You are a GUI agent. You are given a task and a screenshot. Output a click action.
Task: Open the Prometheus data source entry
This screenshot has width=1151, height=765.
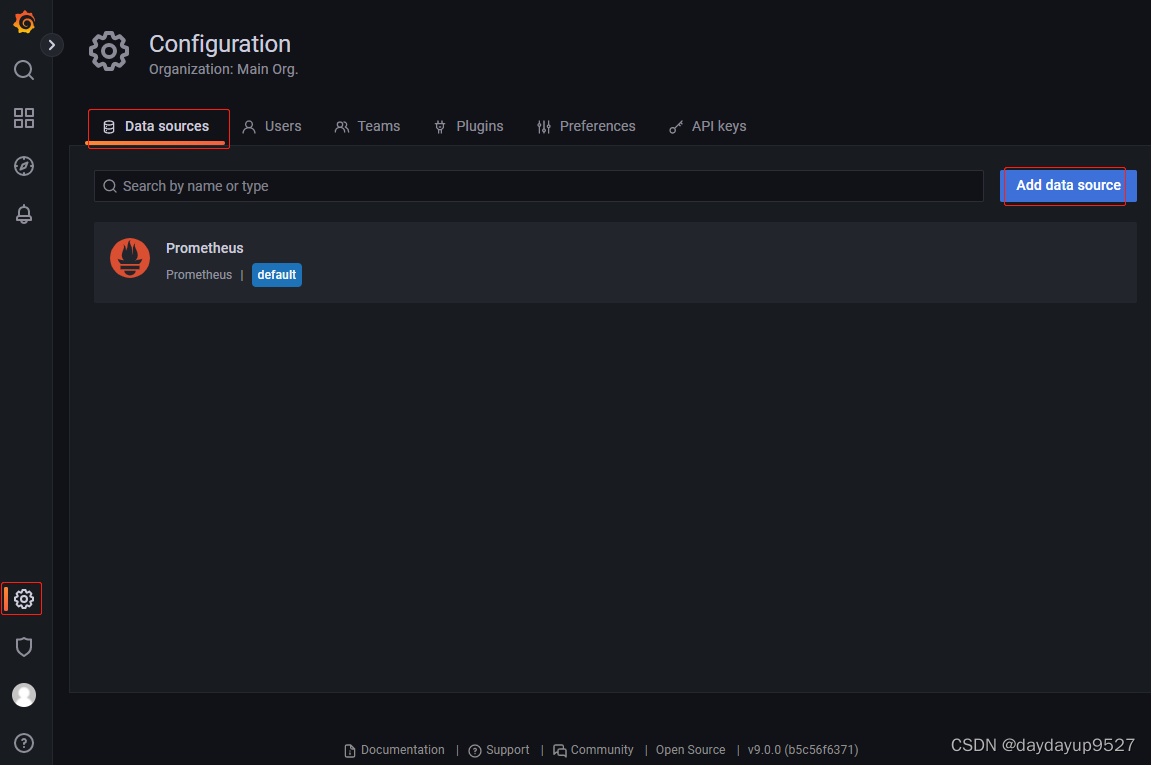click(x=205, y=248)
